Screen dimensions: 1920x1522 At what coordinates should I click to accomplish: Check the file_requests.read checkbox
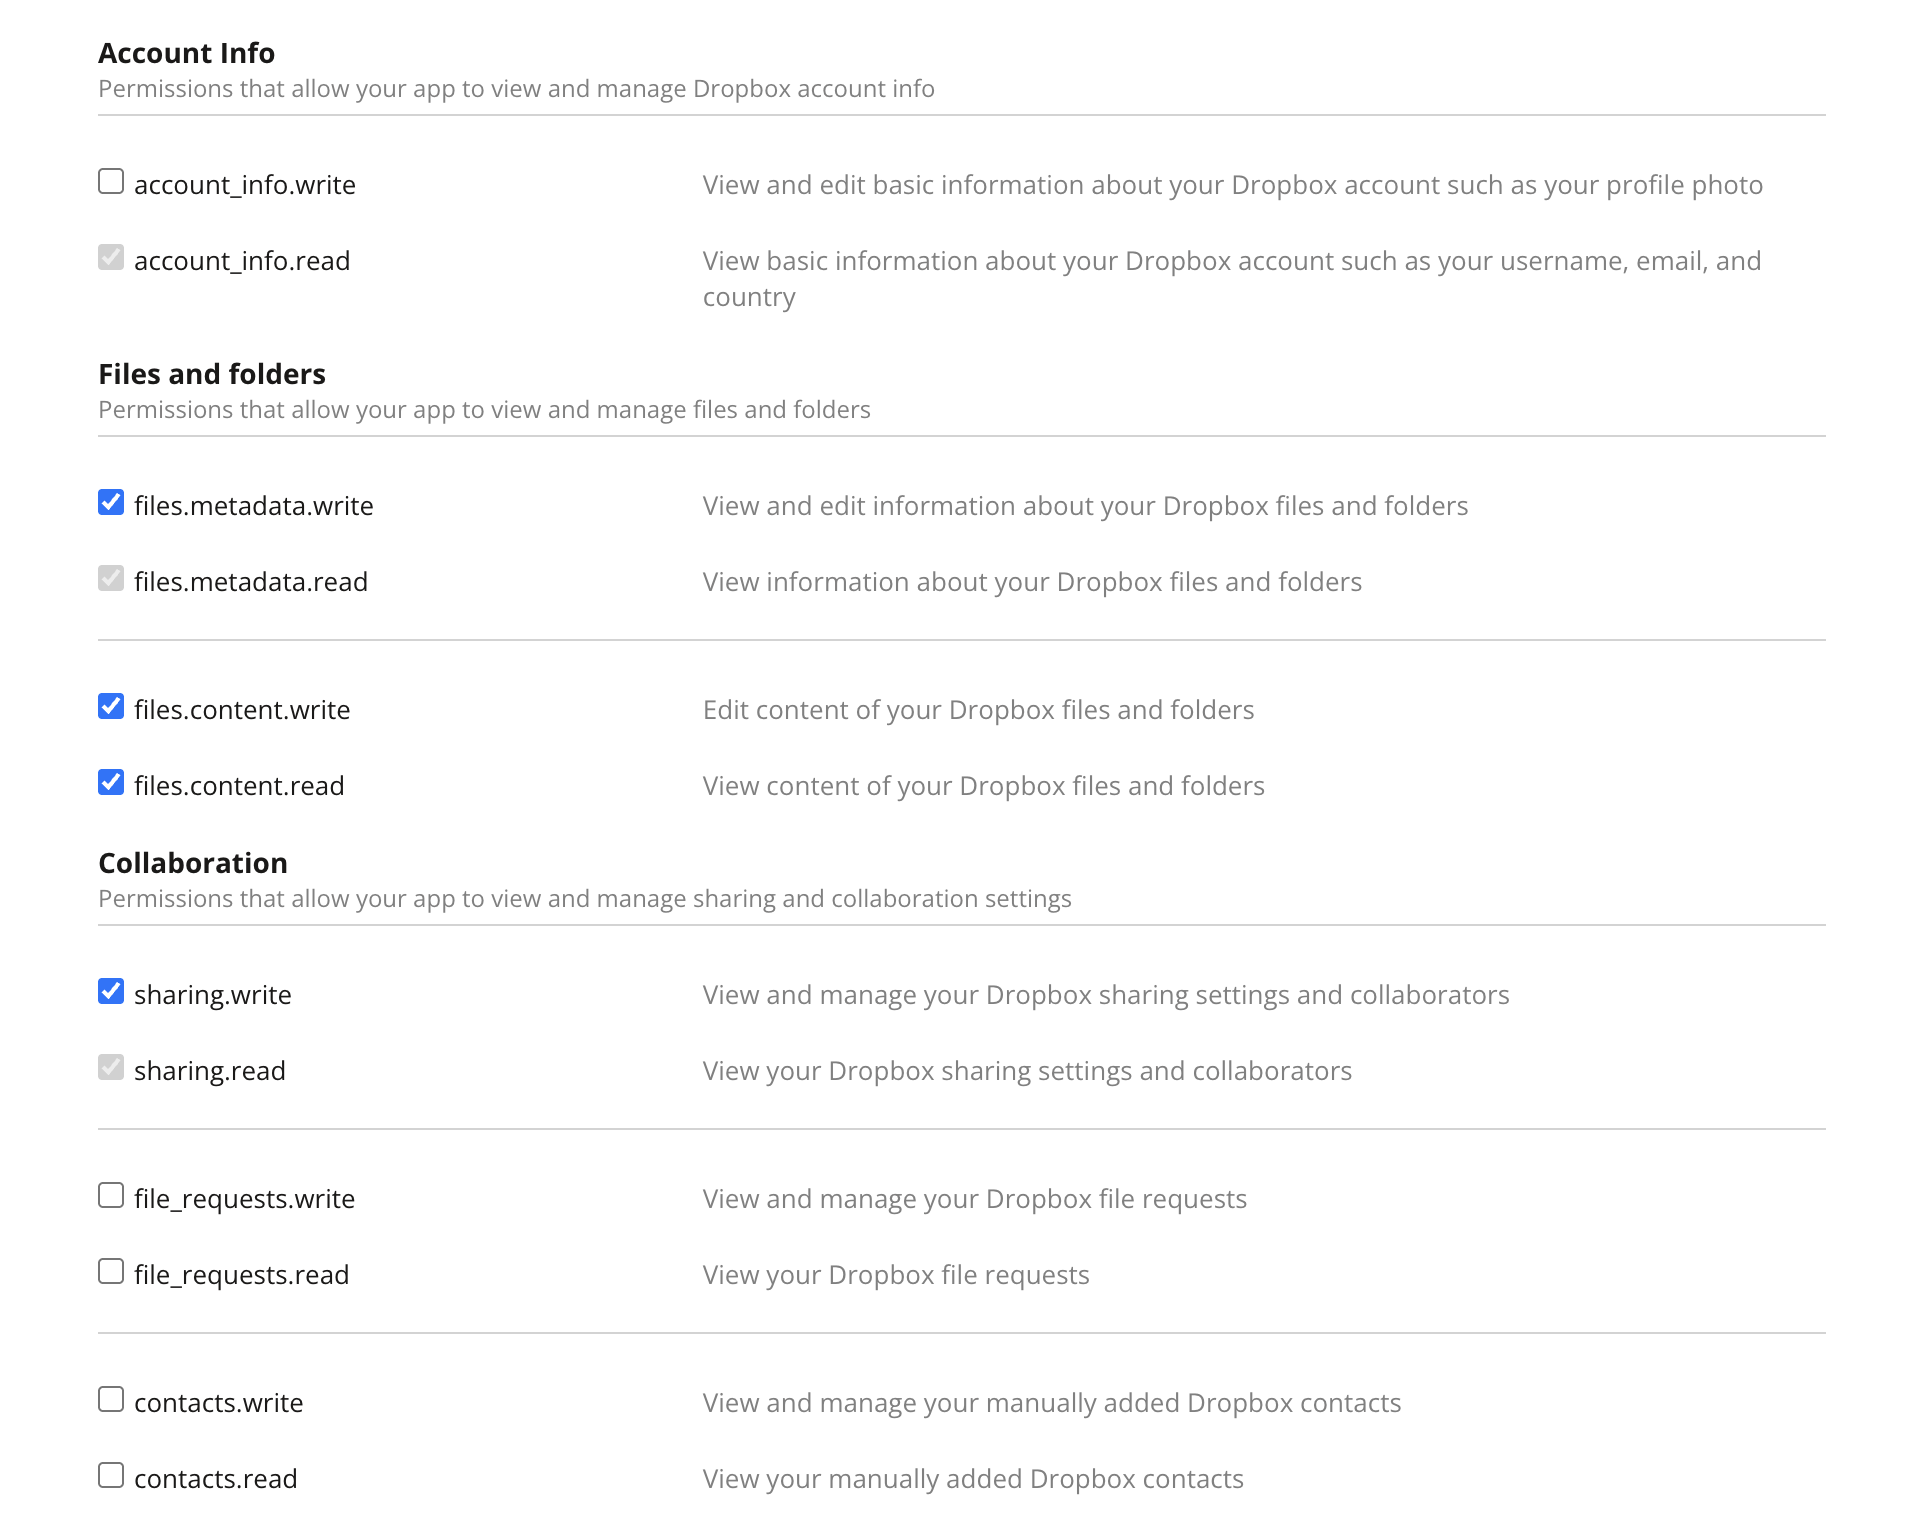111,1272
